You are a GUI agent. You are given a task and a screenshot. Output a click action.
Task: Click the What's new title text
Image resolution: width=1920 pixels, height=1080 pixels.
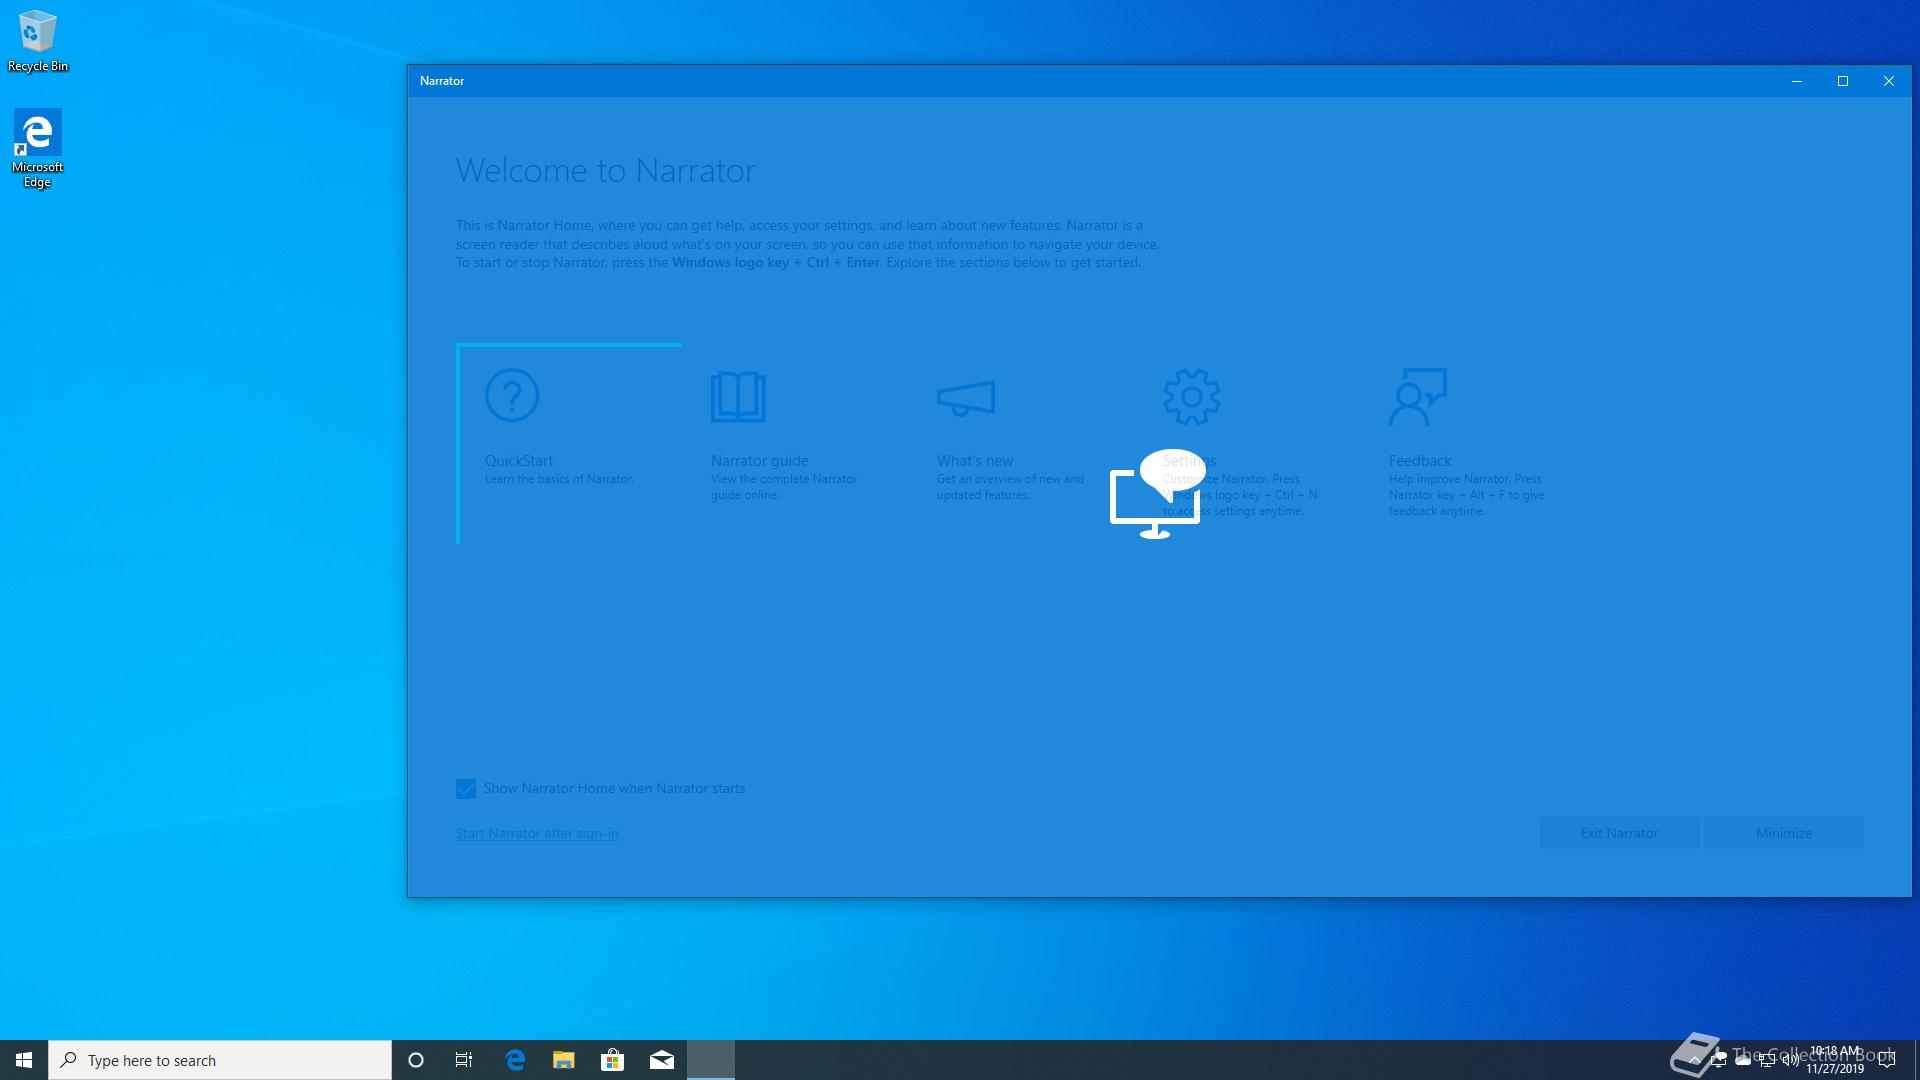click(975, 461)
